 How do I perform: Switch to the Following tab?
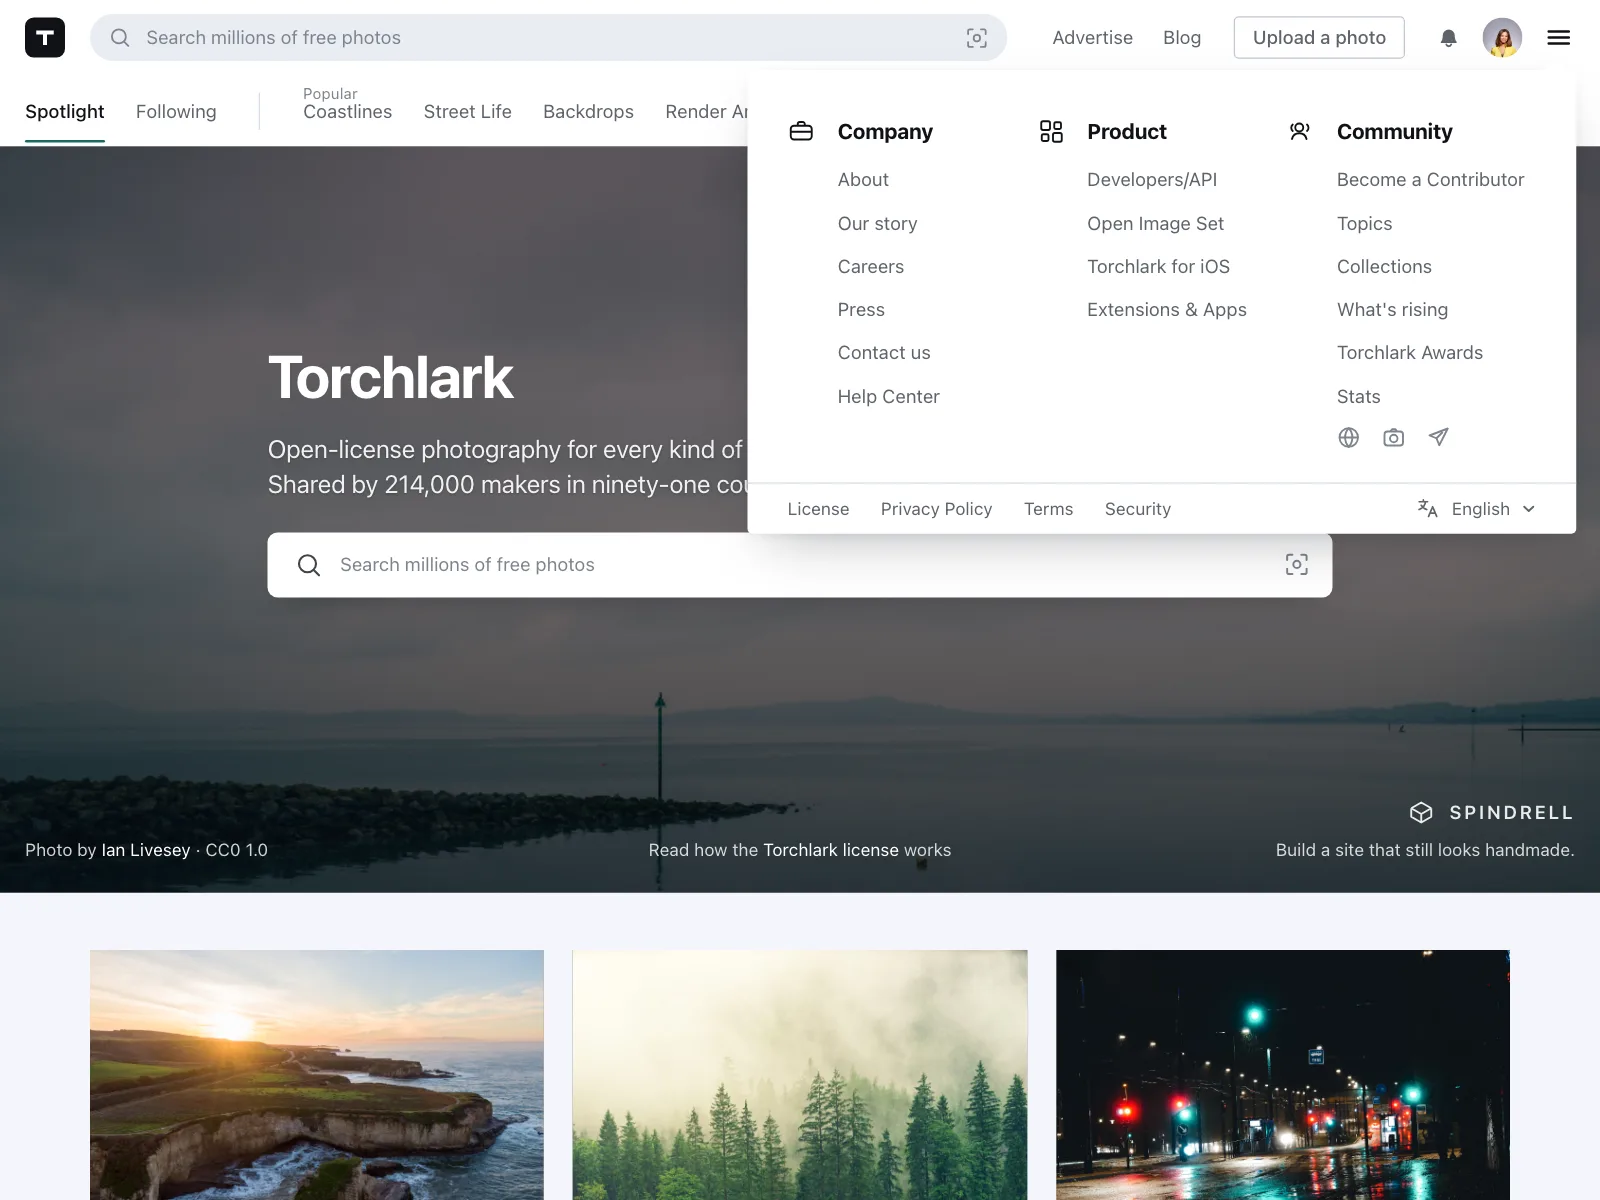176,112
